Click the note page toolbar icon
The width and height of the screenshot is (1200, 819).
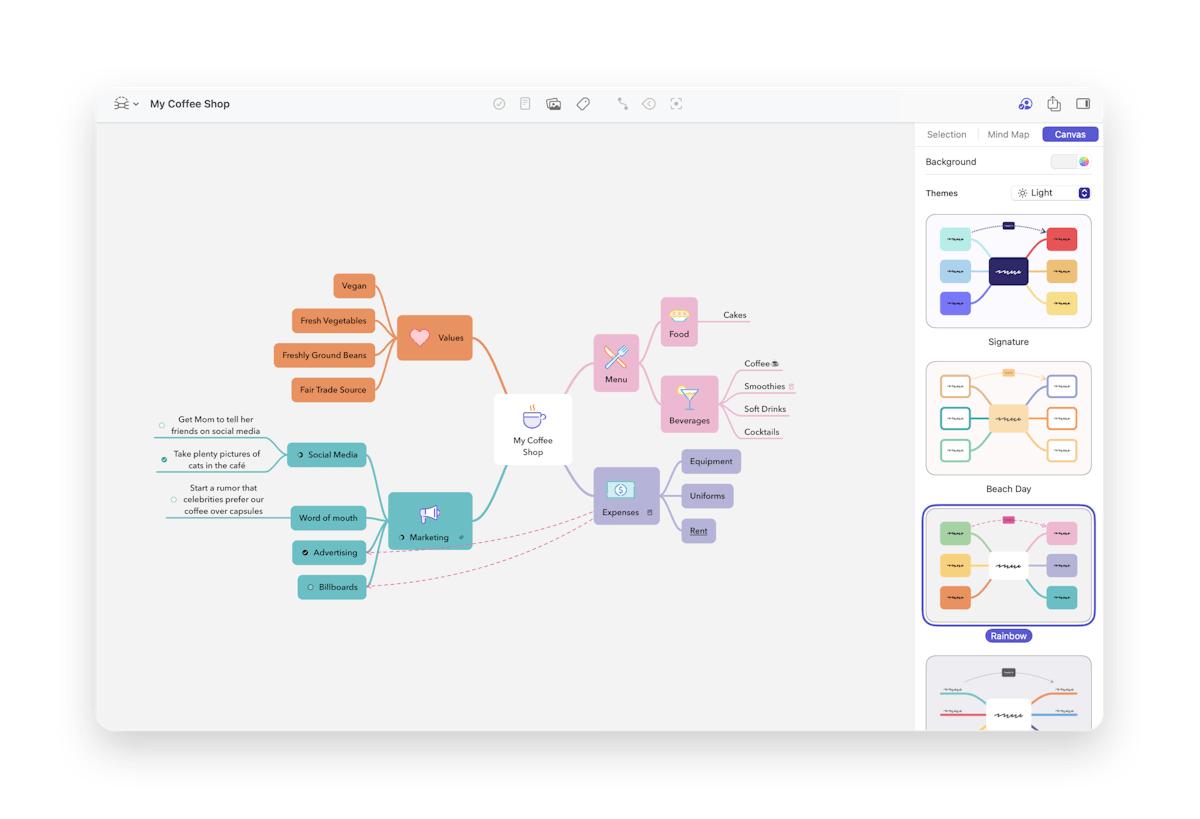click(x=525, y=104)
